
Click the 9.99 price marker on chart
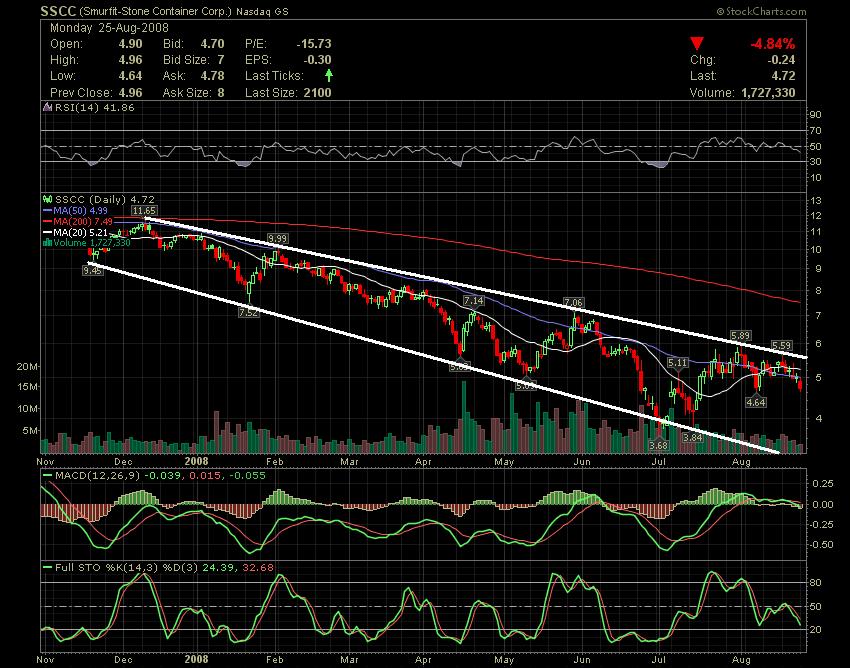coord(278,239)
